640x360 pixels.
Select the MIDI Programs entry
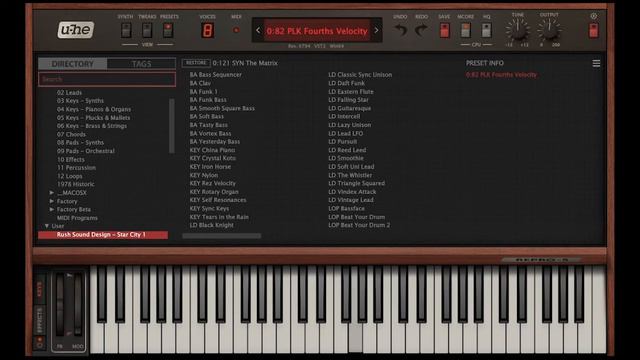point(77,218)
